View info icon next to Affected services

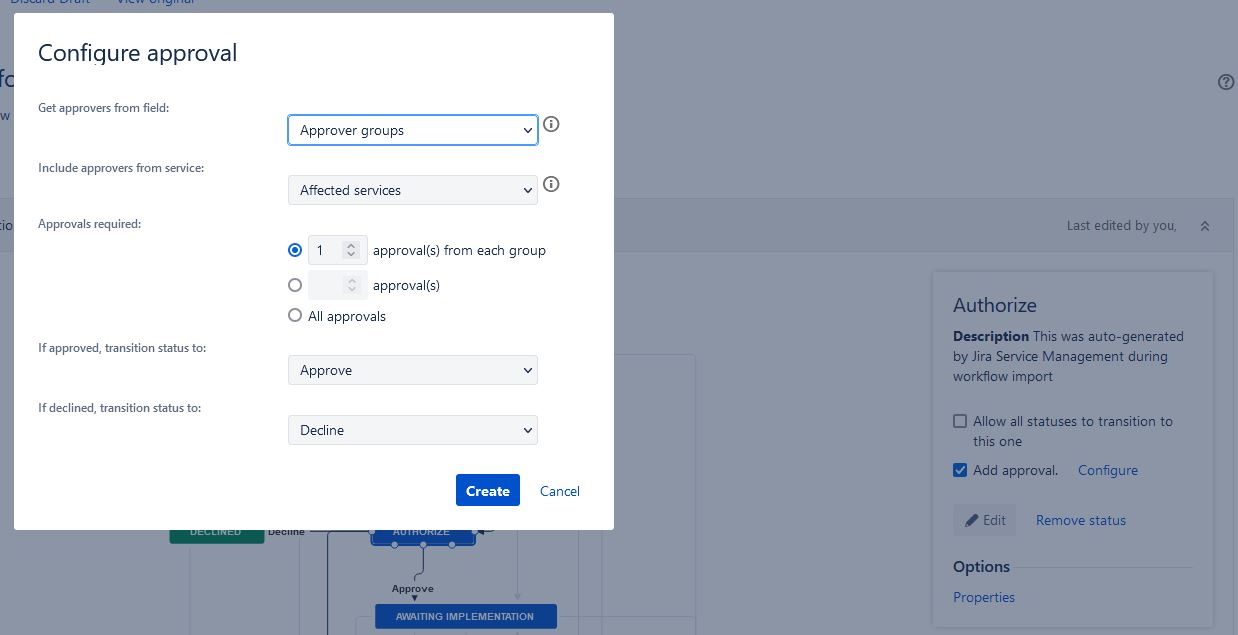pyautogui.click(x=551, y=184)
